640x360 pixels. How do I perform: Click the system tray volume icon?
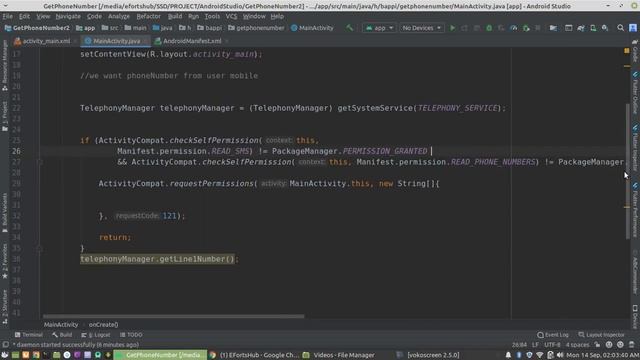click(x=560, y=355)
